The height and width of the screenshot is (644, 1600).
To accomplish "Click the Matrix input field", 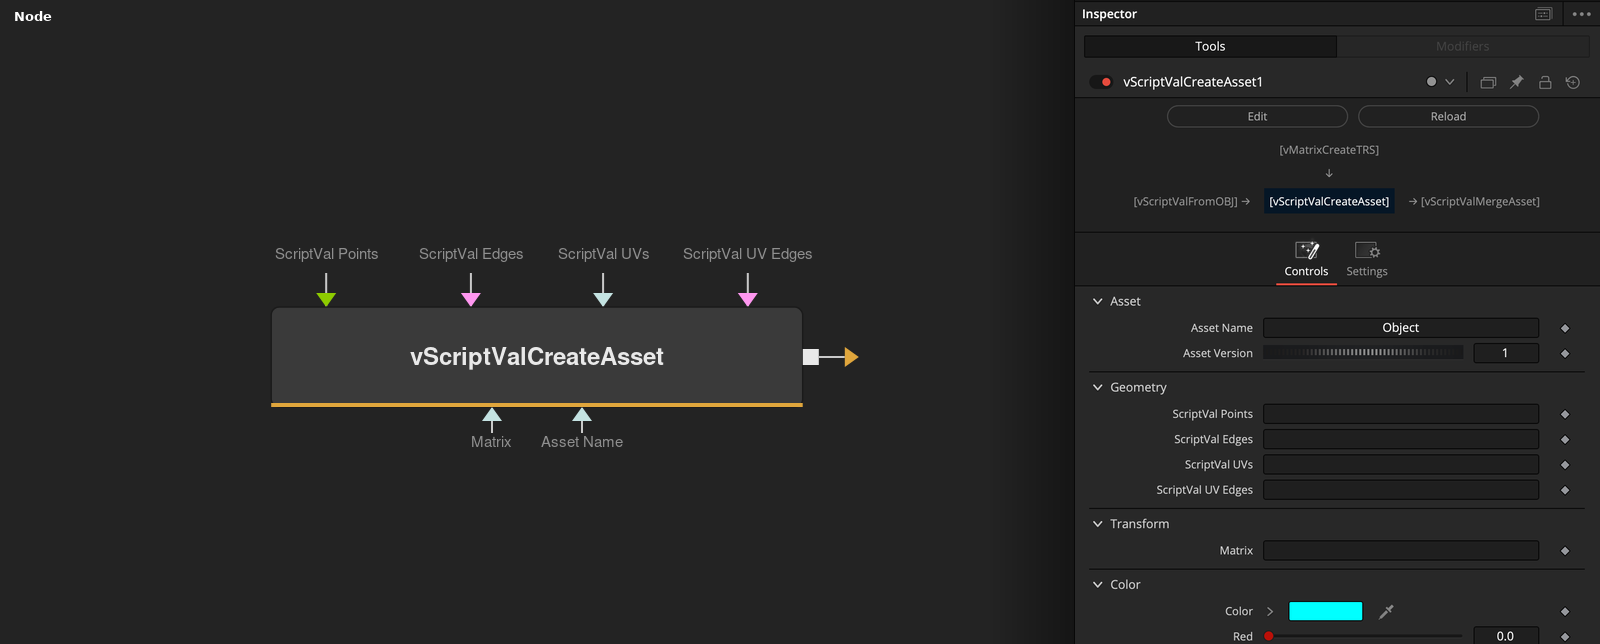I will tap(1401, 551).
